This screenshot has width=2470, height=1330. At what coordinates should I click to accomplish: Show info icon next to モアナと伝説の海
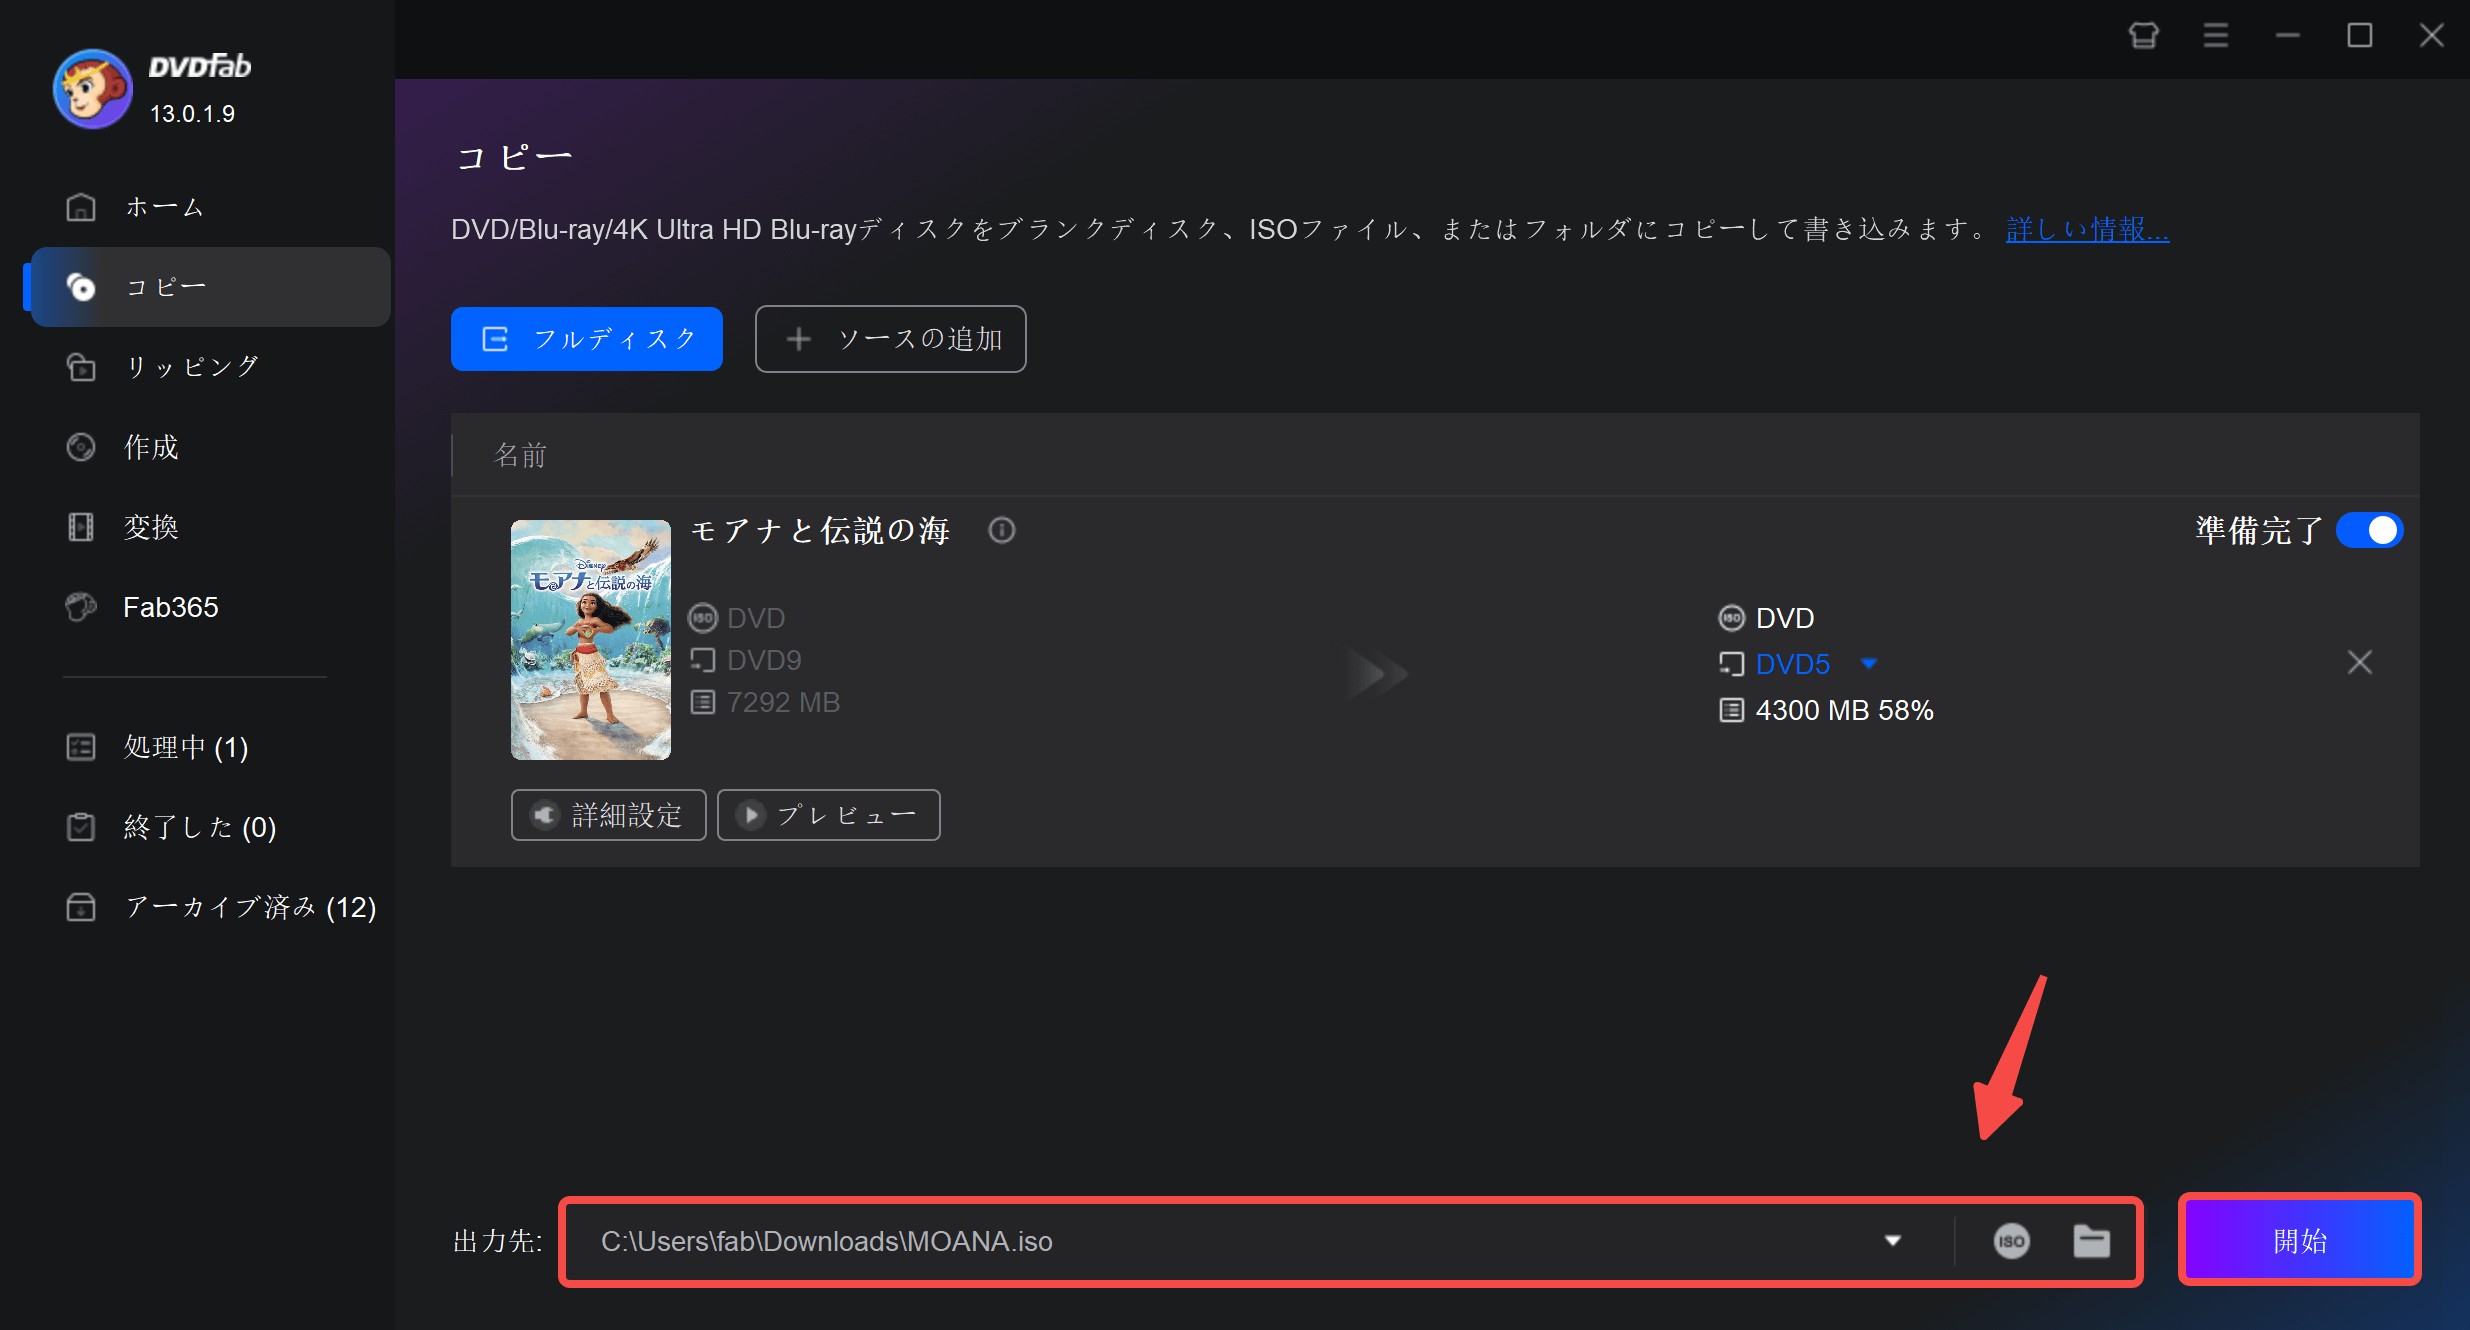click(x=1001, y=530)
